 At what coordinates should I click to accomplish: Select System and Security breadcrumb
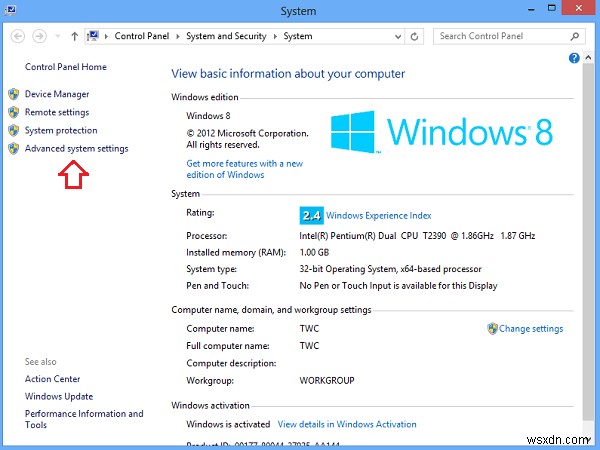click(x=226, y=36)
